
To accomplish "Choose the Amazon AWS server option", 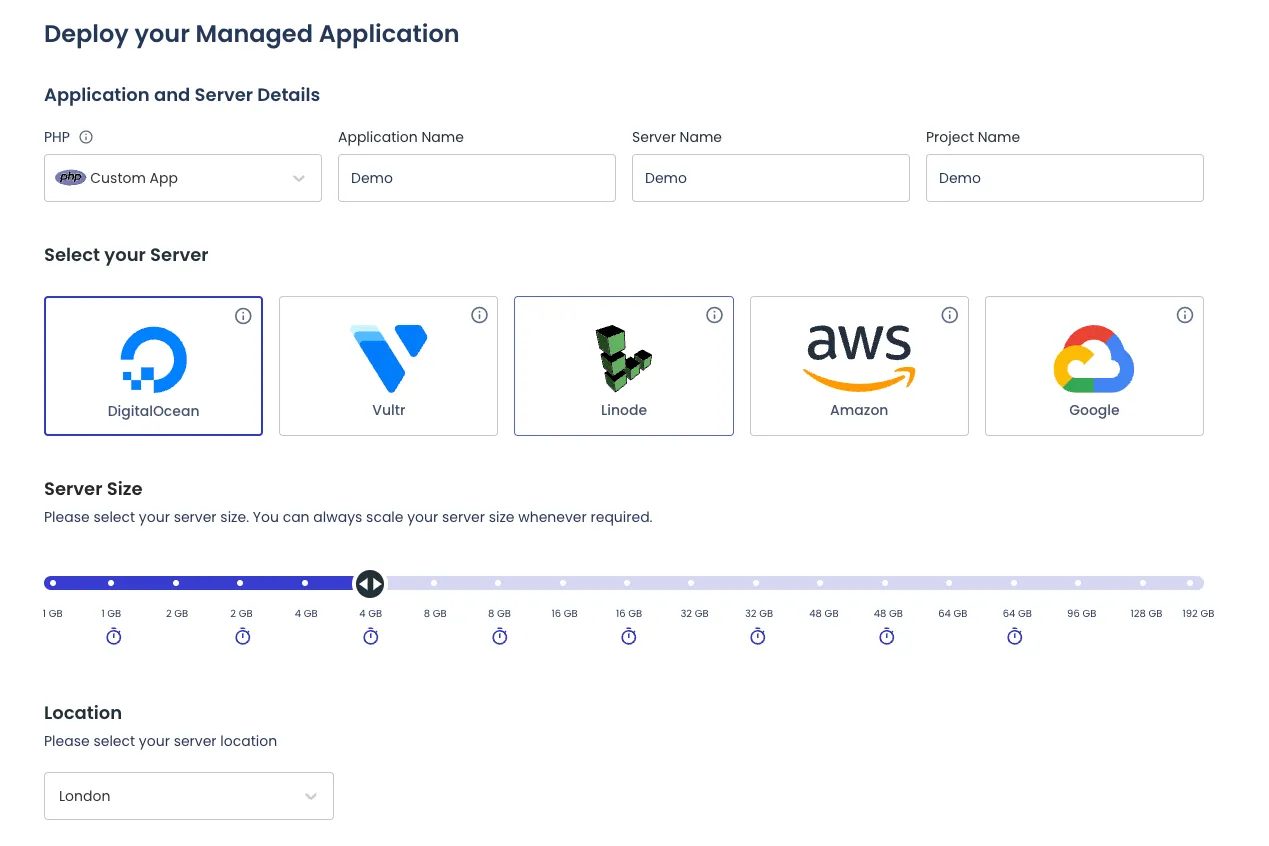I will [859, 366].
